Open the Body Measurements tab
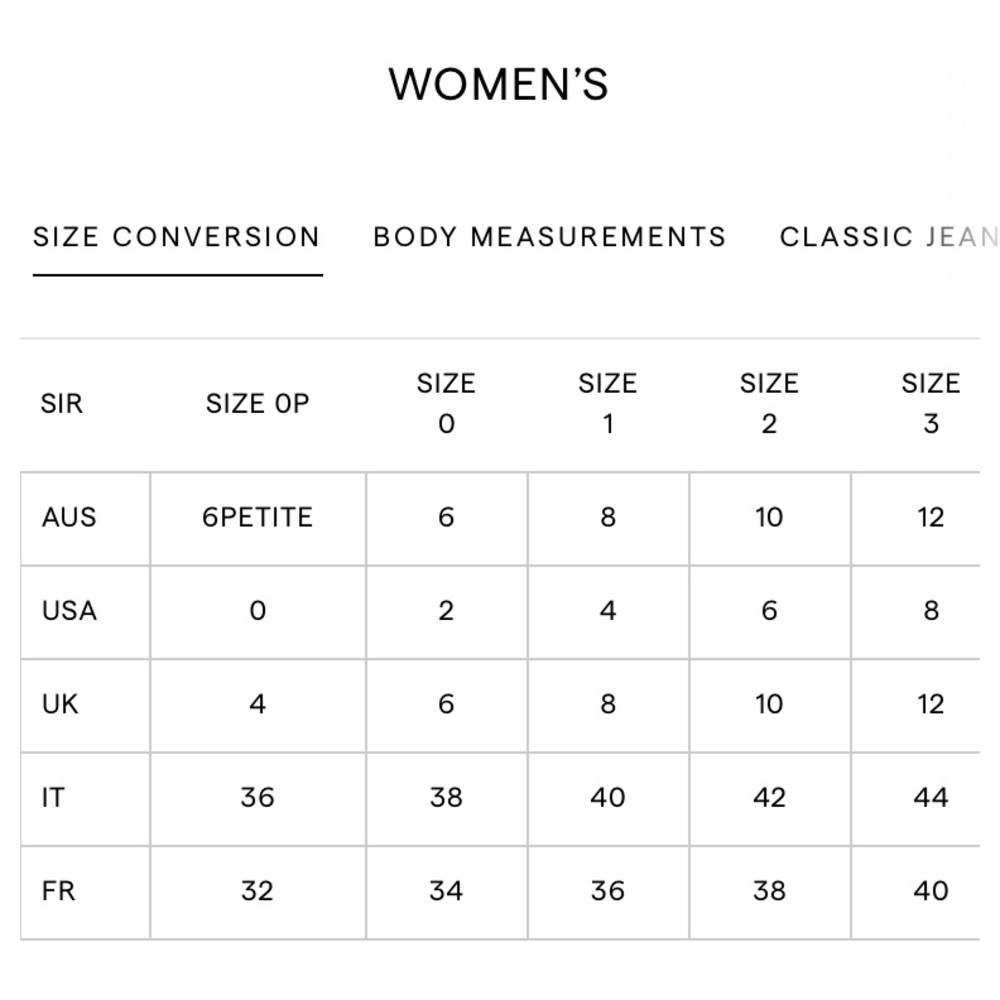 click(550, 237)
